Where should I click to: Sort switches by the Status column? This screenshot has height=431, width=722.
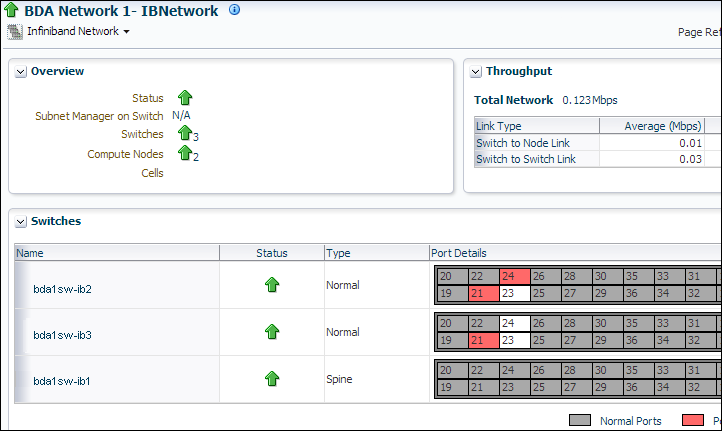pyautogui.click(x=272, y=253)
